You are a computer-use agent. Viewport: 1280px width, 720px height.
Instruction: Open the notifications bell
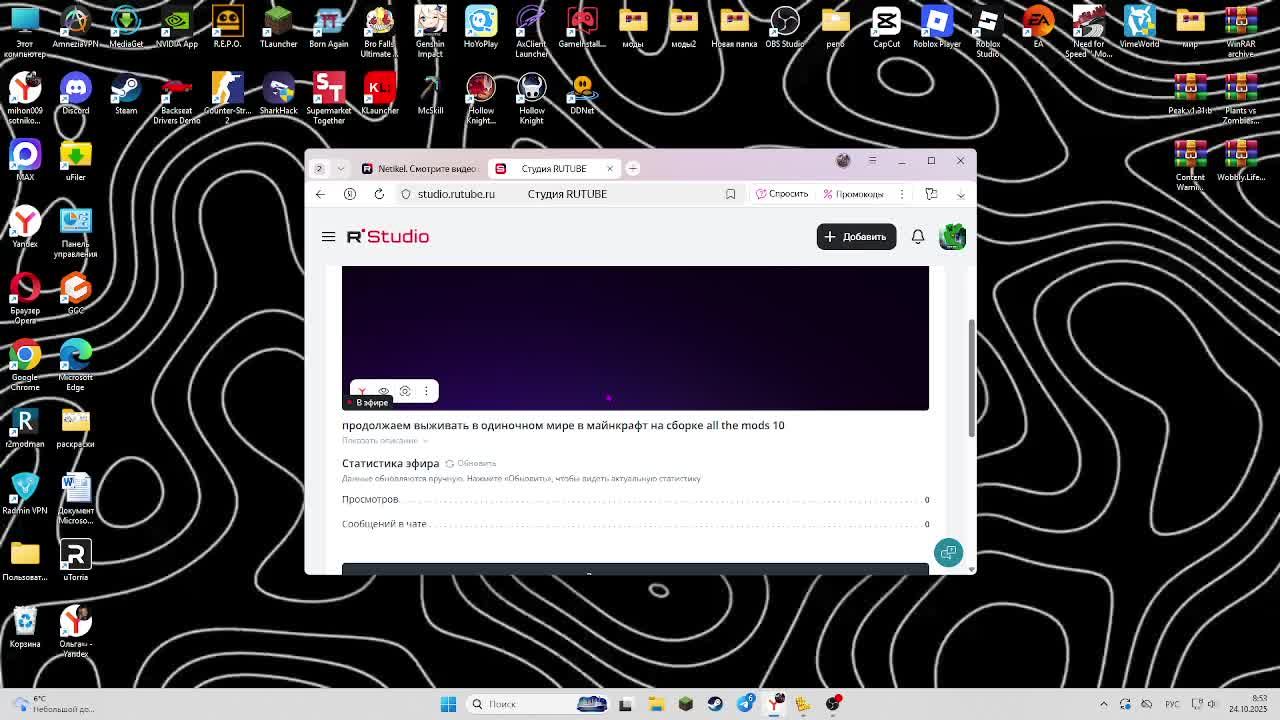(918, 237)
